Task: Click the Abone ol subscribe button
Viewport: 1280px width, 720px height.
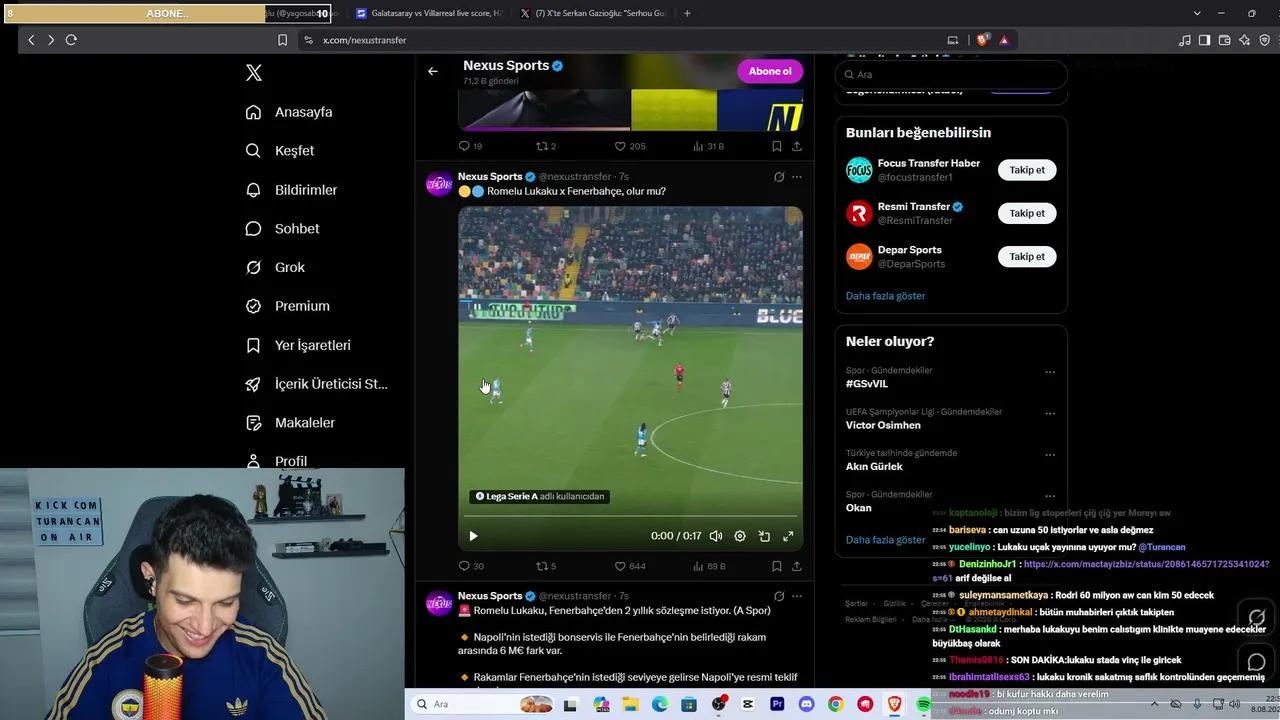Action: coord(770,71)
